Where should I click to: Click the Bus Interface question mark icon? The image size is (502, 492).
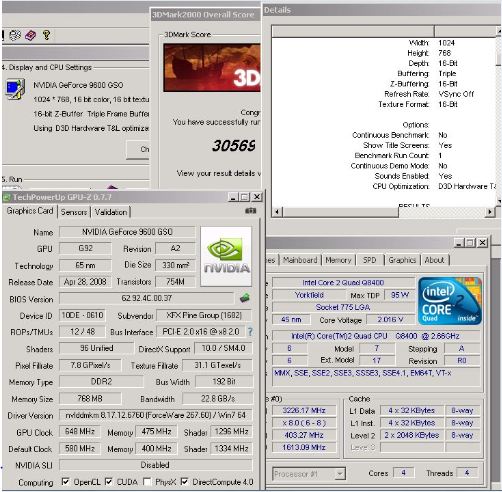[x=250, y=331]
